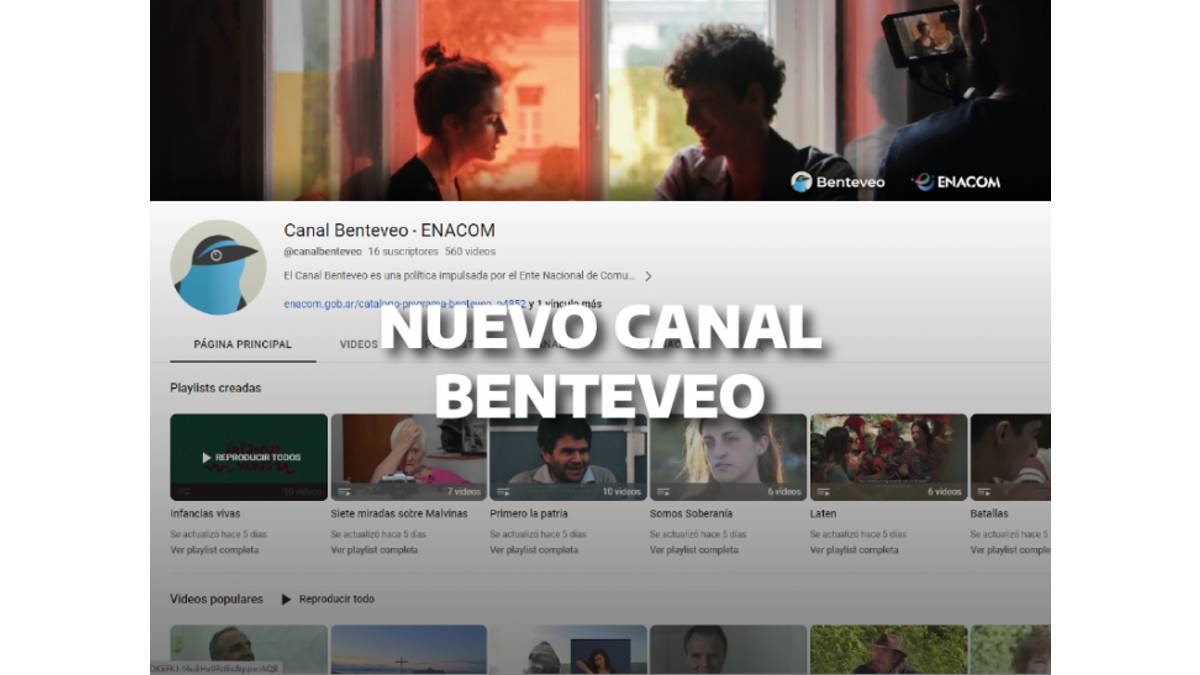
Task: Open the Somos Soberanía playlist thumbnail
Action: click(x=728, y=457)
